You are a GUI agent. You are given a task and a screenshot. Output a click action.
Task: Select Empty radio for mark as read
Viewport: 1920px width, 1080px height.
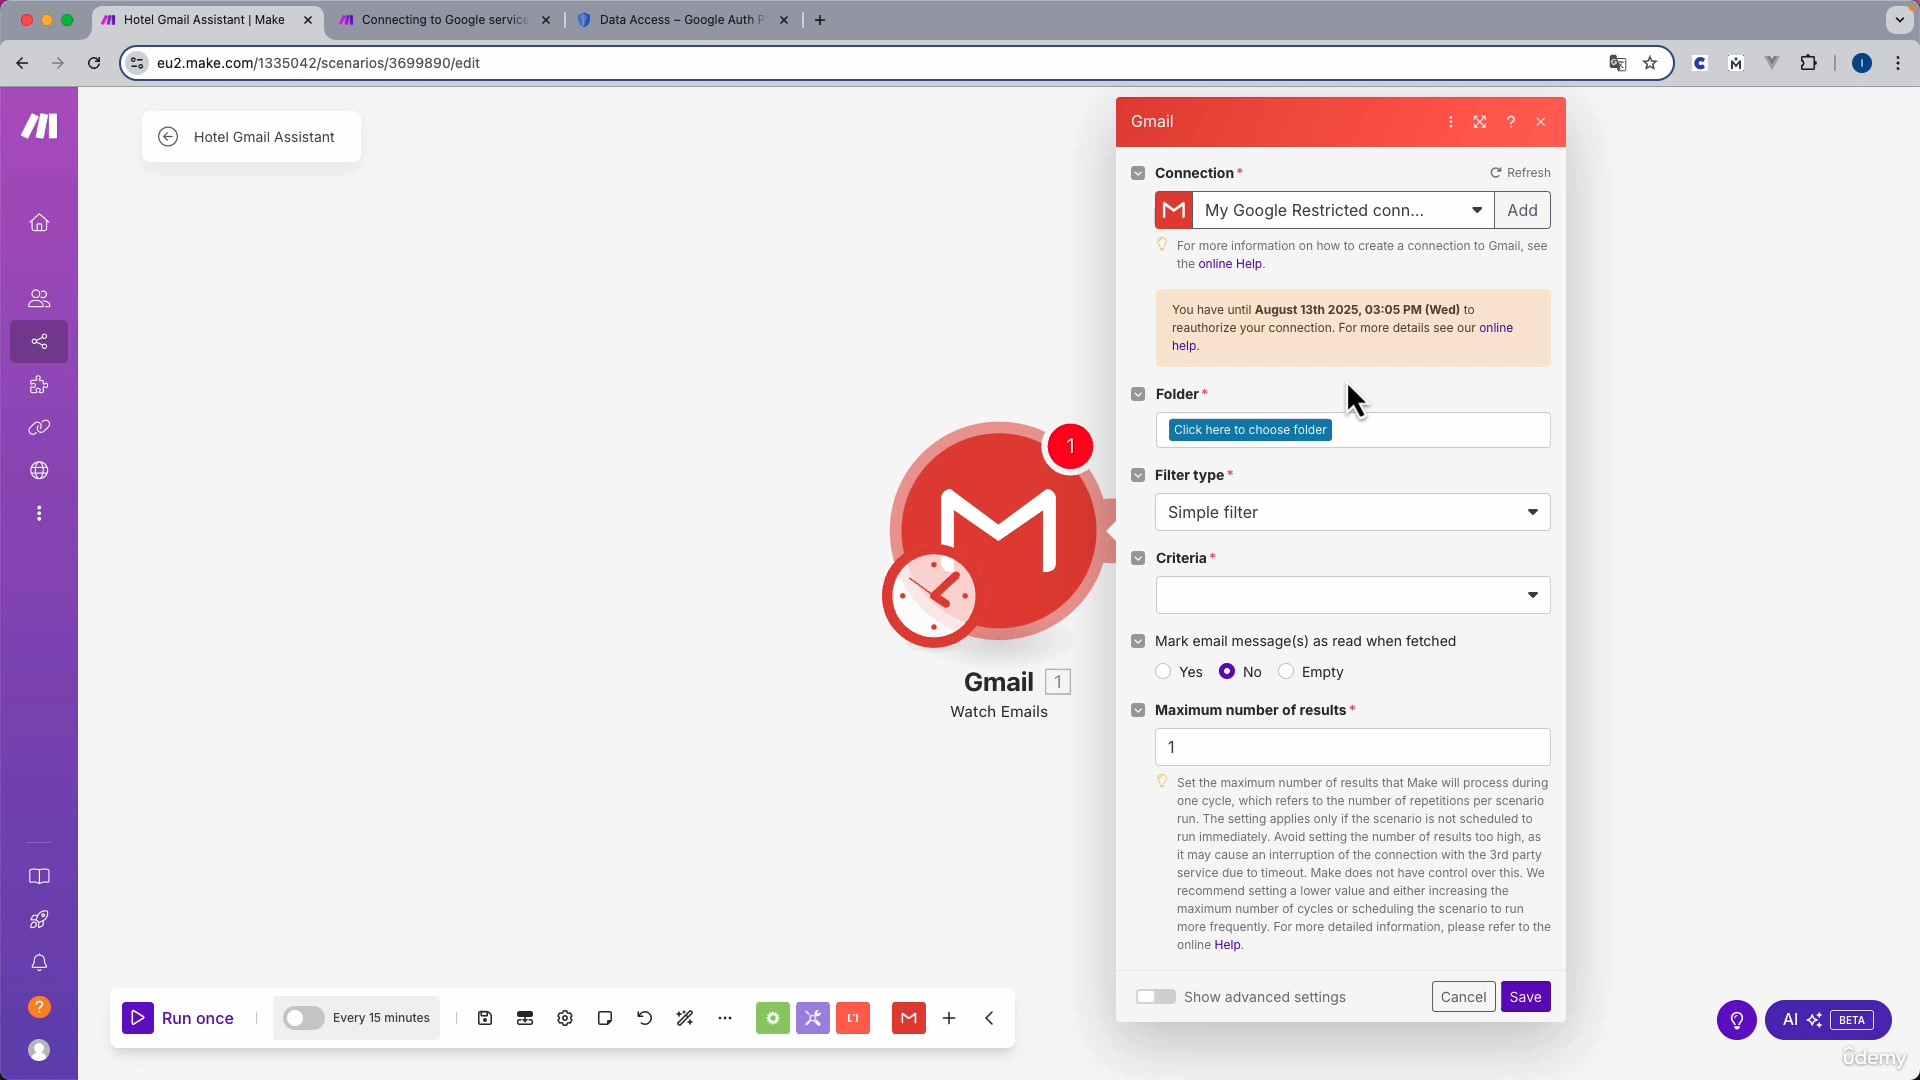coord(1286,672)
